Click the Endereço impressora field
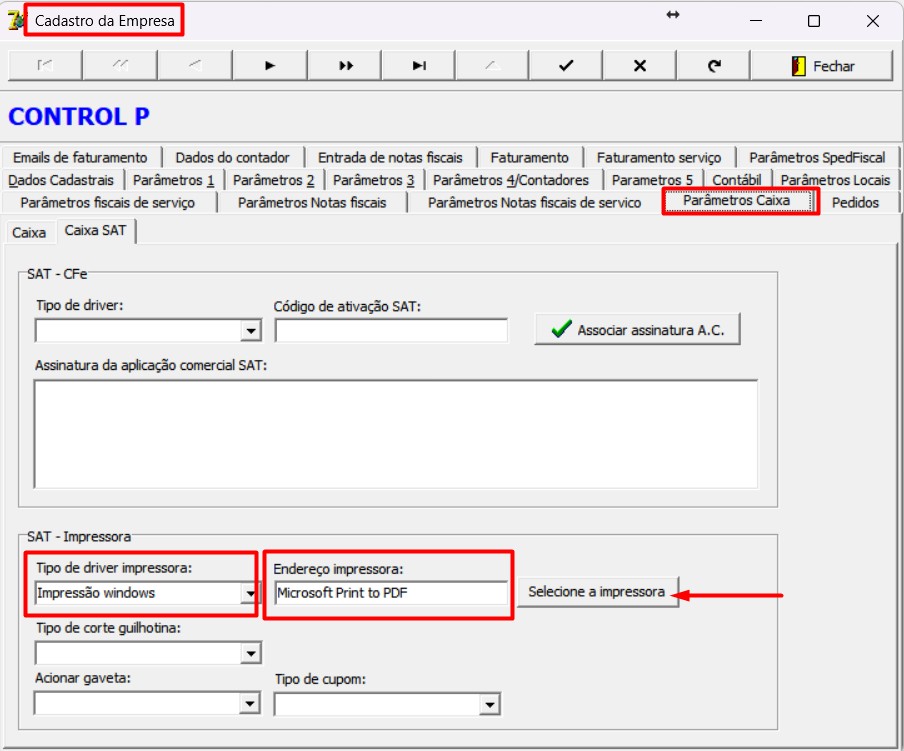This screenshot has height=751, width=904. click(391, 593)
